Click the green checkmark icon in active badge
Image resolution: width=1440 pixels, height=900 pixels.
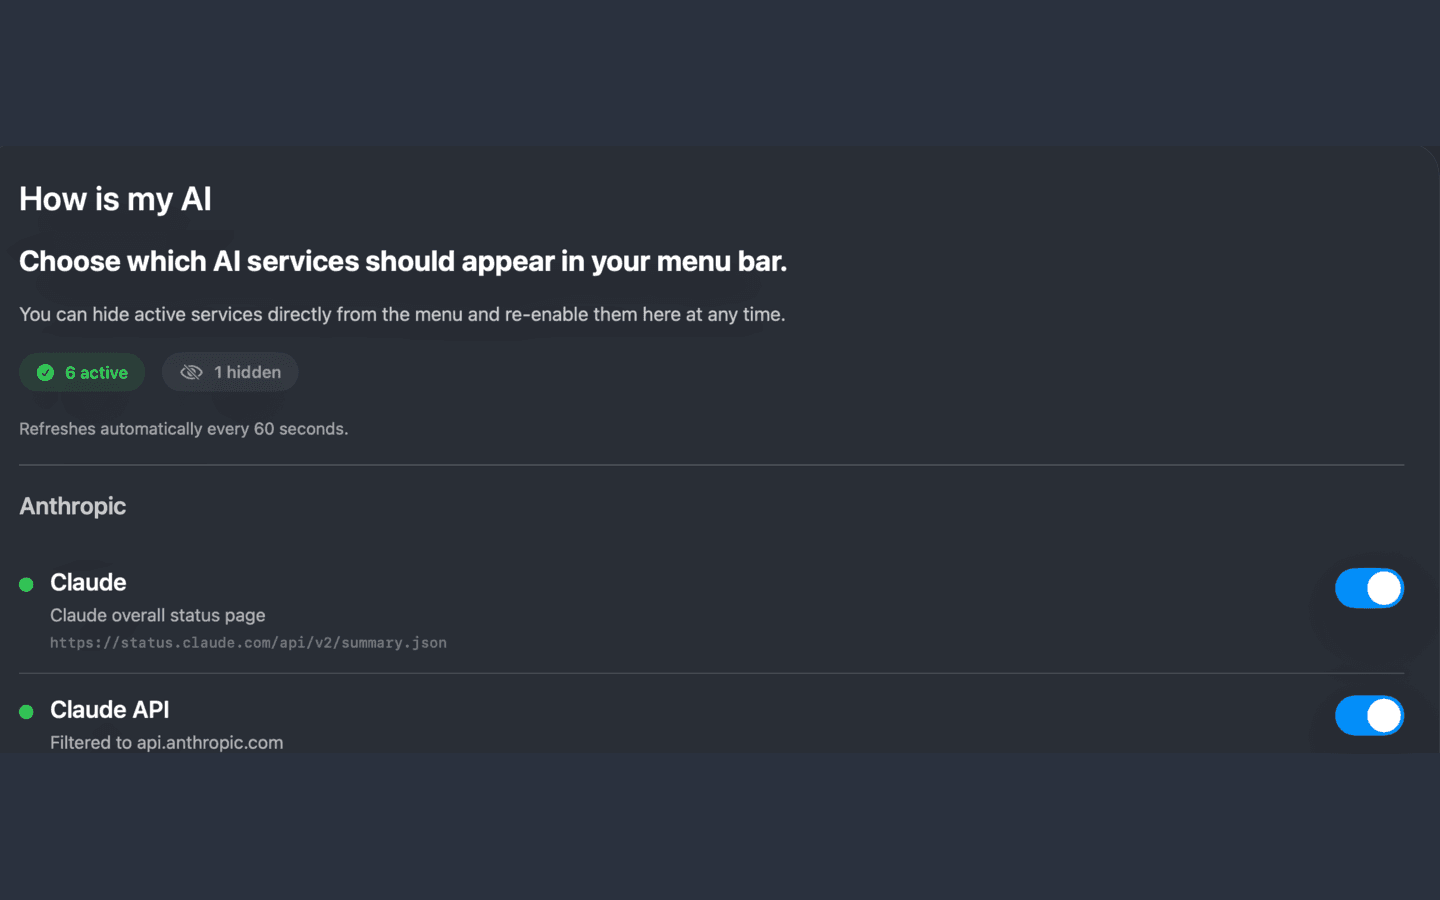(45, 373)
